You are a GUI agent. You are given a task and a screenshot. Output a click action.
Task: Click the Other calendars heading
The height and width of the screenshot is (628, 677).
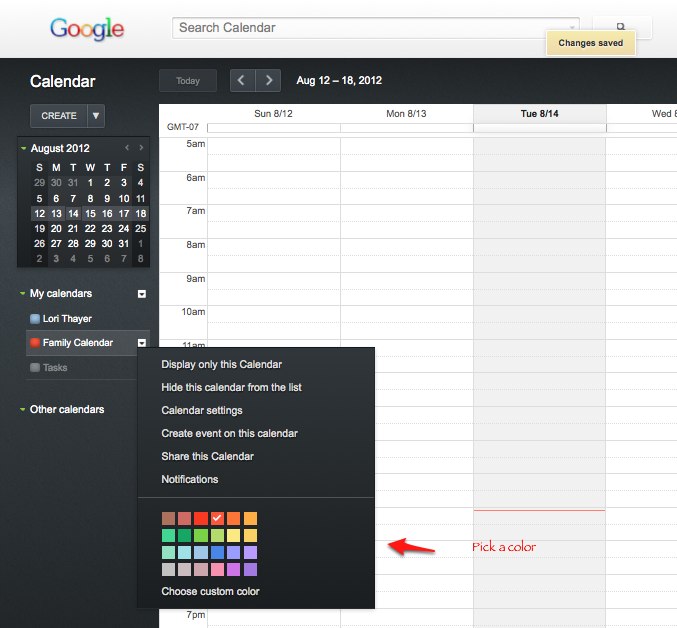(x=67, y=409)
